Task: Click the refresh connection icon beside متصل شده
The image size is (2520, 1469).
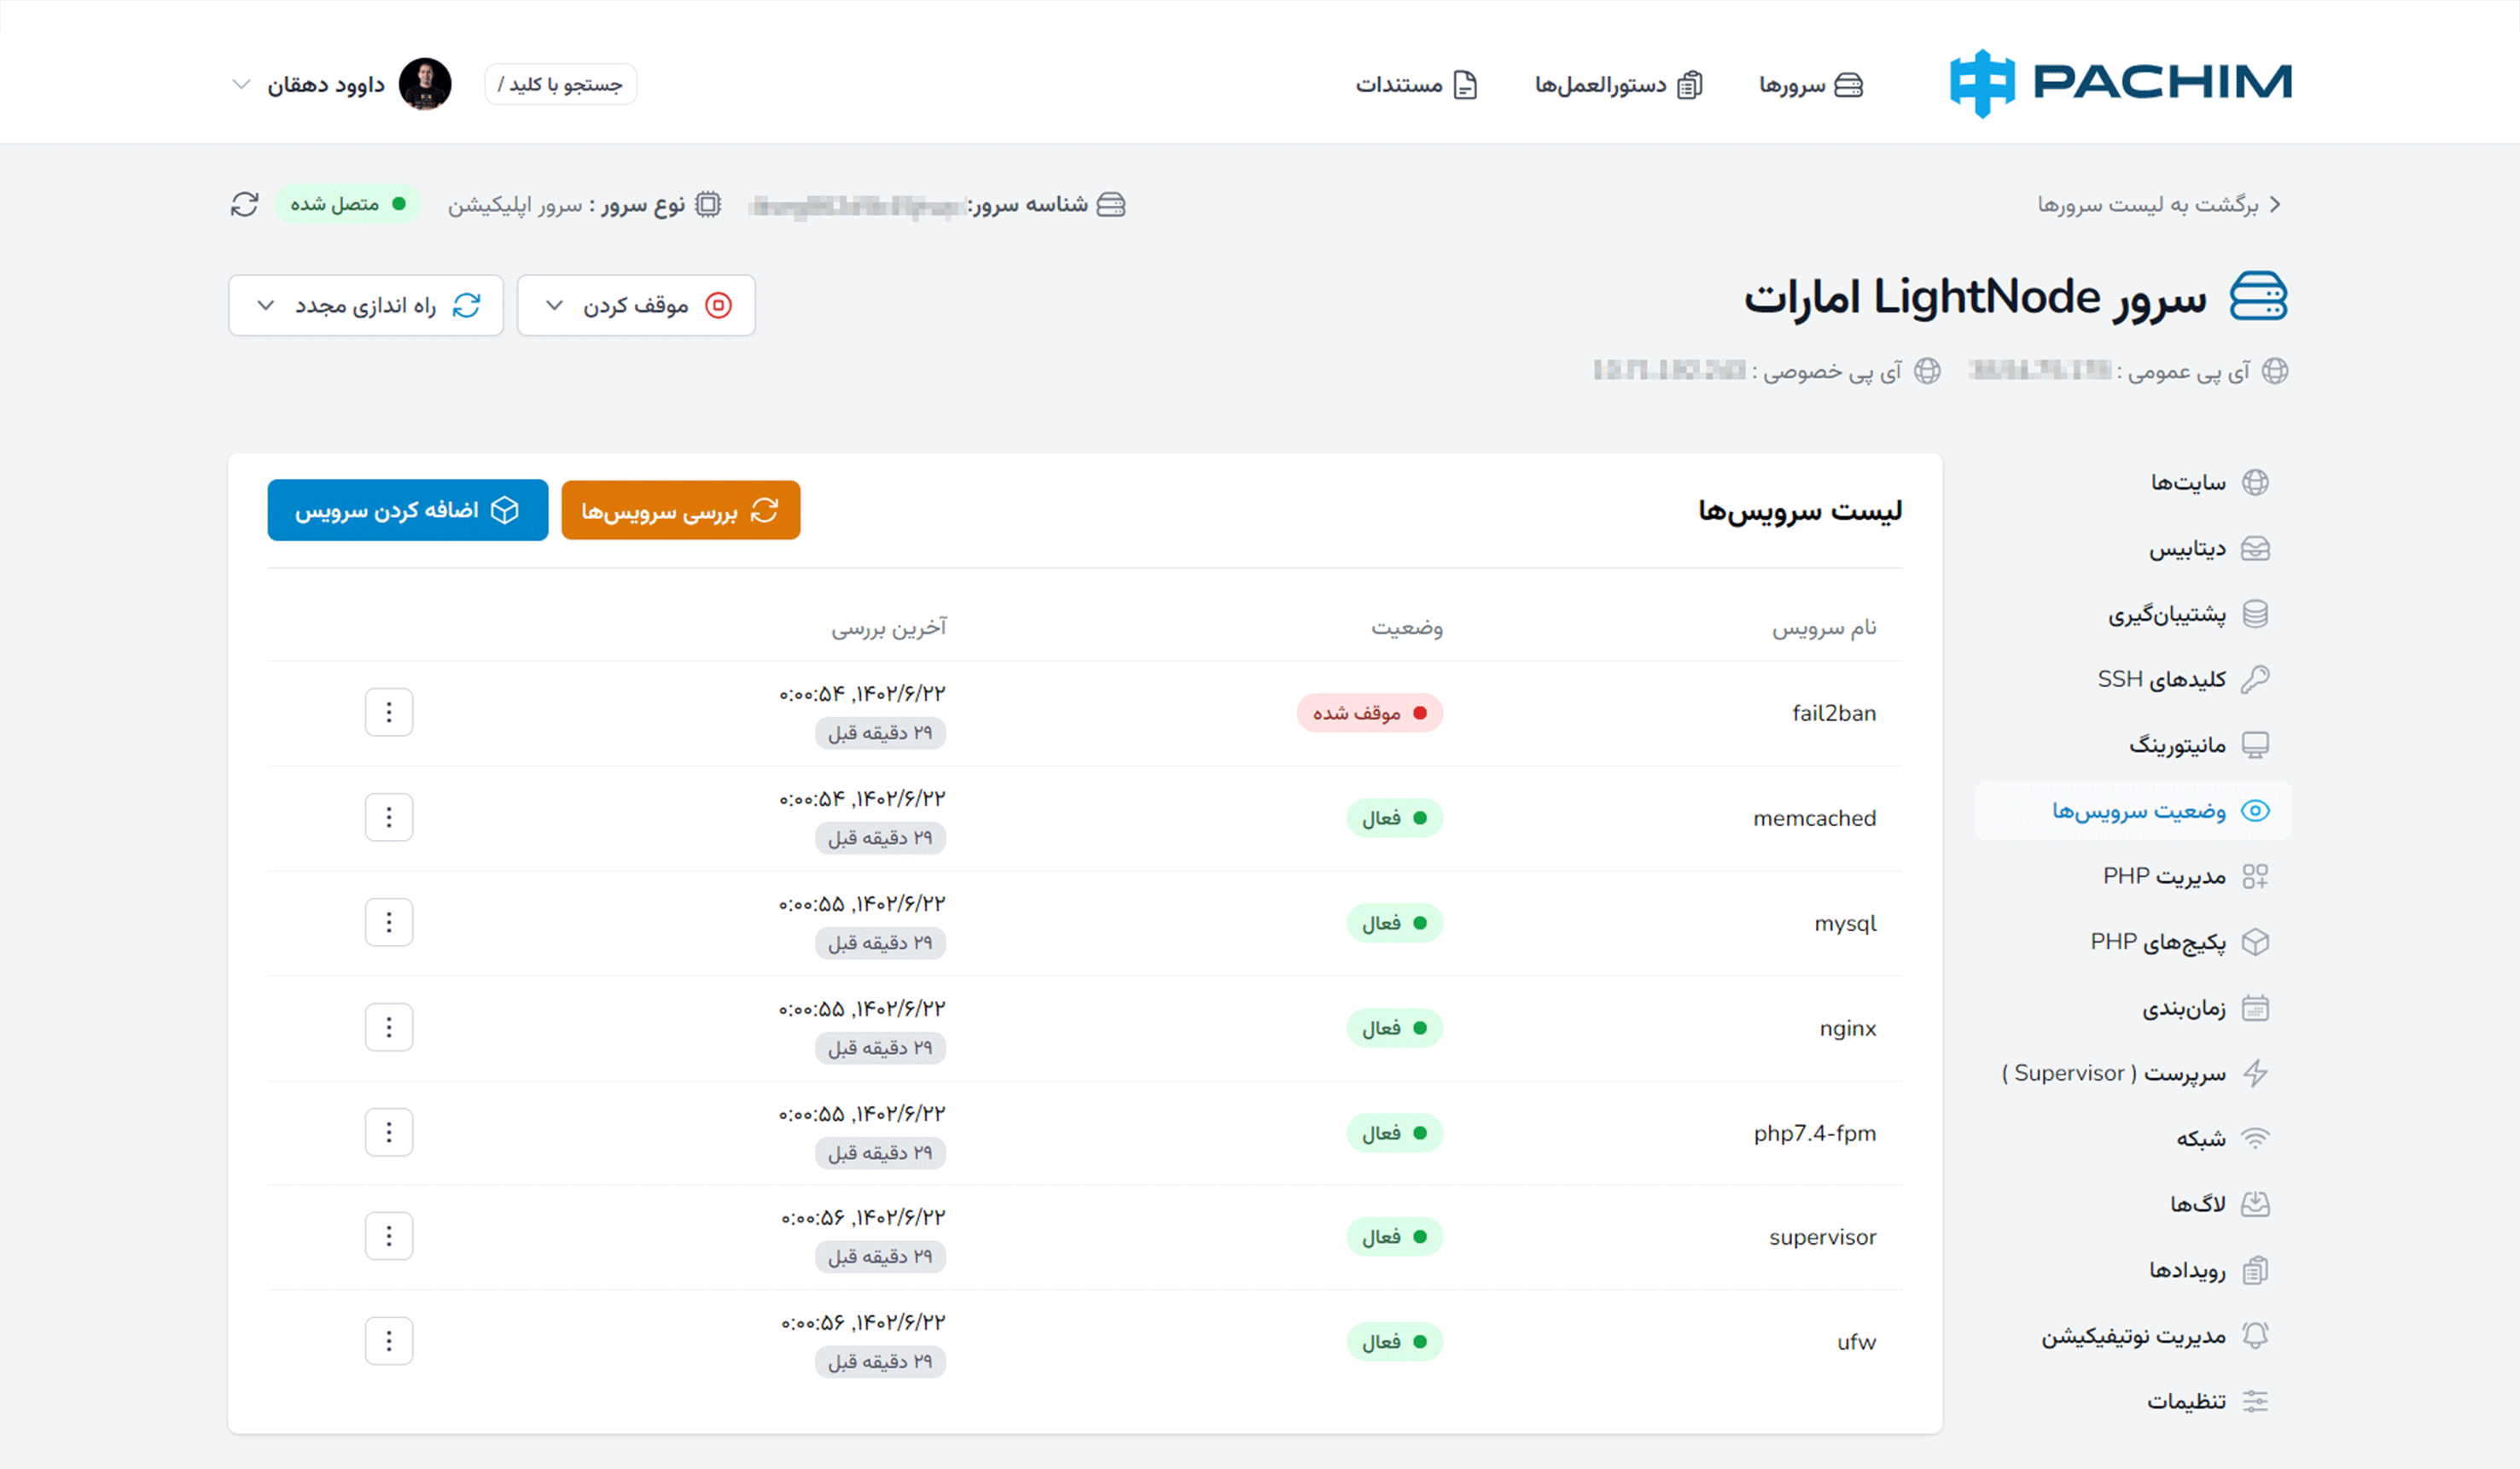Action: pyautogui.click(x=244, y=204)
